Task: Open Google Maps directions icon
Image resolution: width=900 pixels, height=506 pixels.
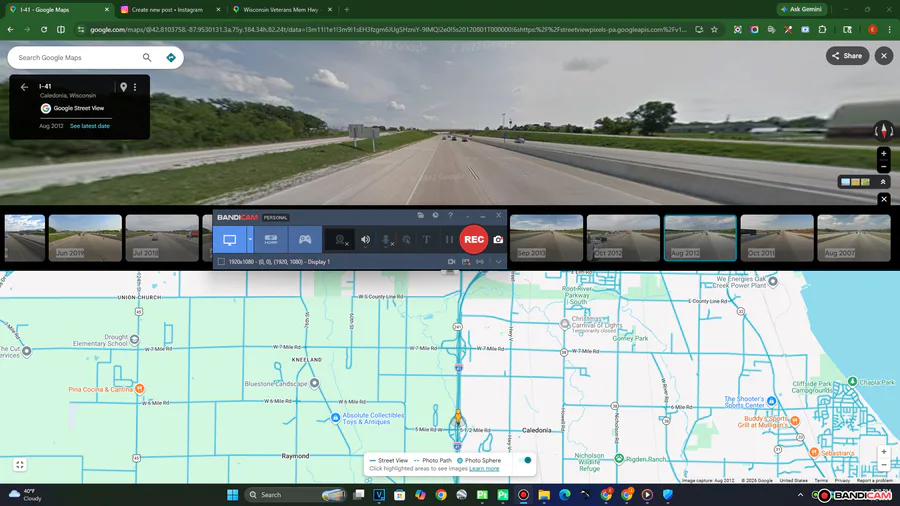Action: pos(170,57)
